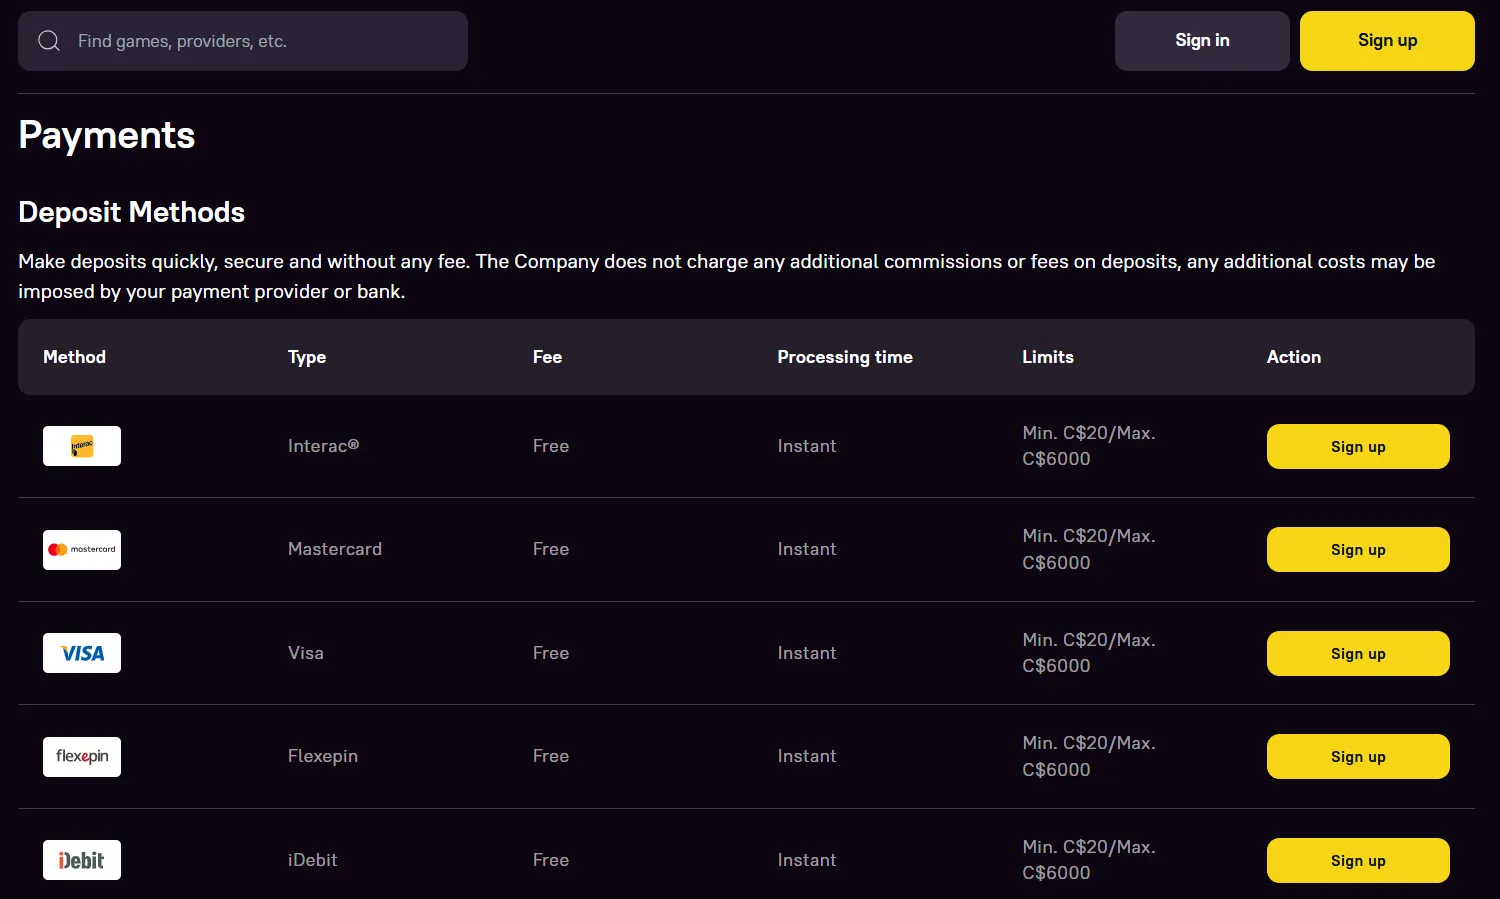This screenshot has width=1500, height=899.
Task: Click the Free fee in Interac row
Action: [x=551, y=446]
